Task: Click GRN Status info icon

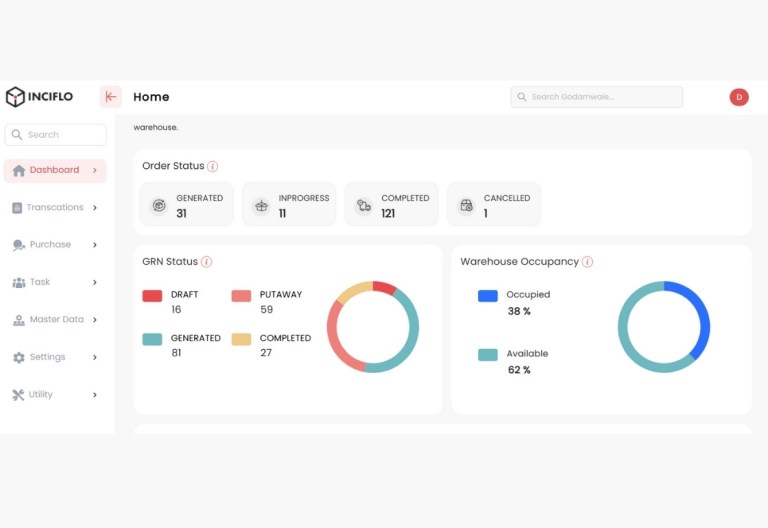Action: [207, 262]
